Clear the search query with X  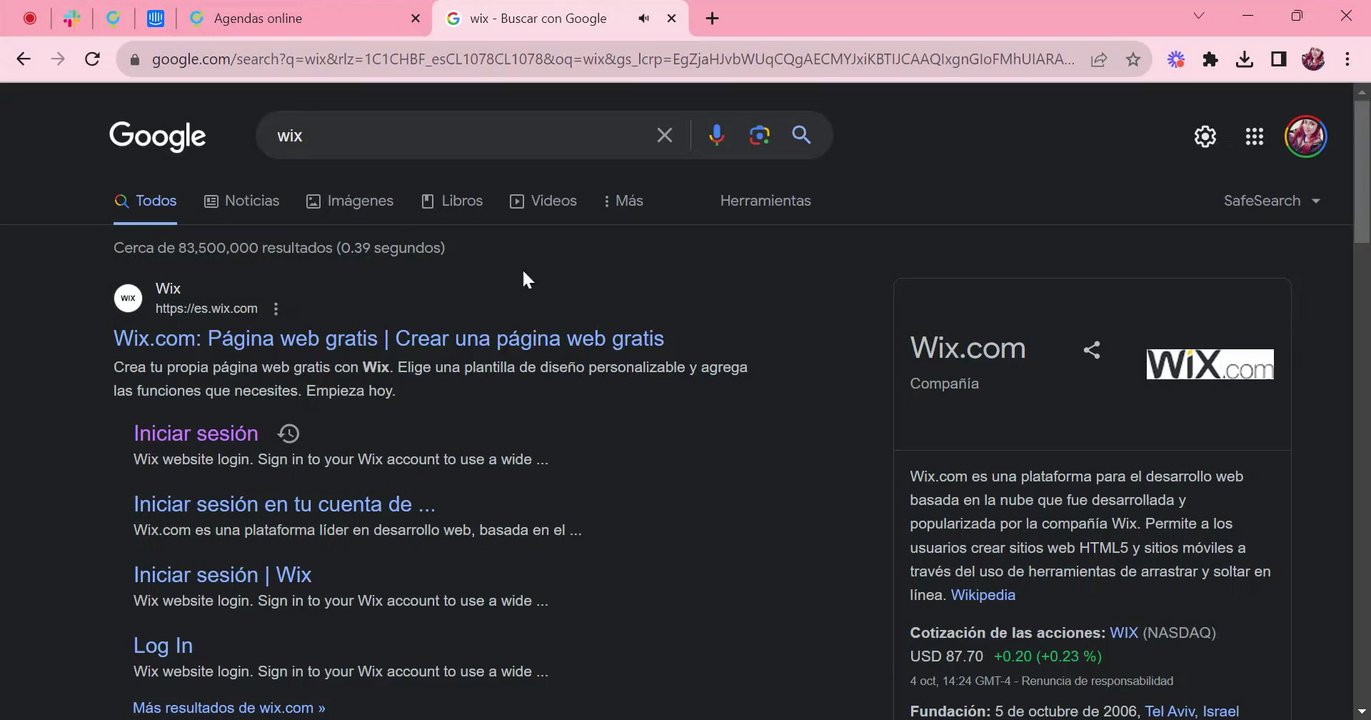pos(664,135)
